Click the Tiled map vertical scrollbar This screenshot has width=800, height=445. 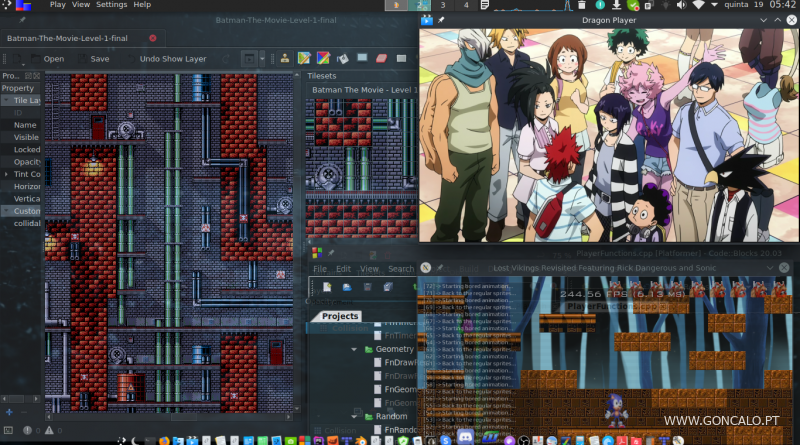[x=297, y=242]
